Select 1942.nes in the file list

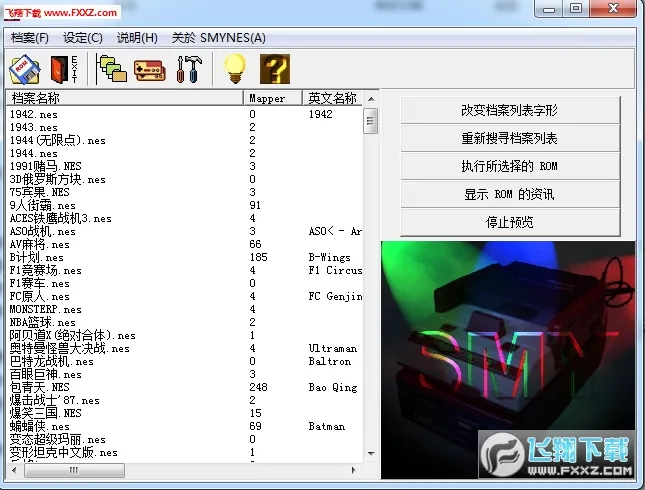34,114
